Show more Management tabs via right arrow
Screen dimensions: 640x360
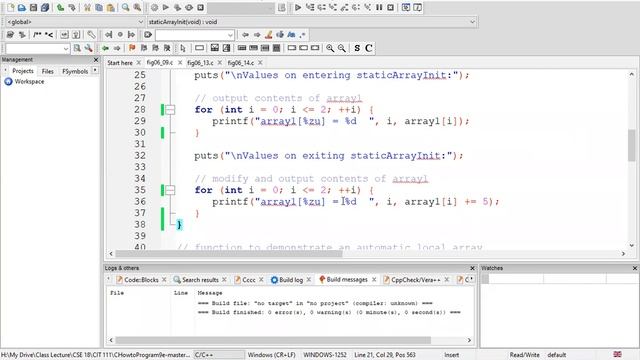click(x=95, y=71)
